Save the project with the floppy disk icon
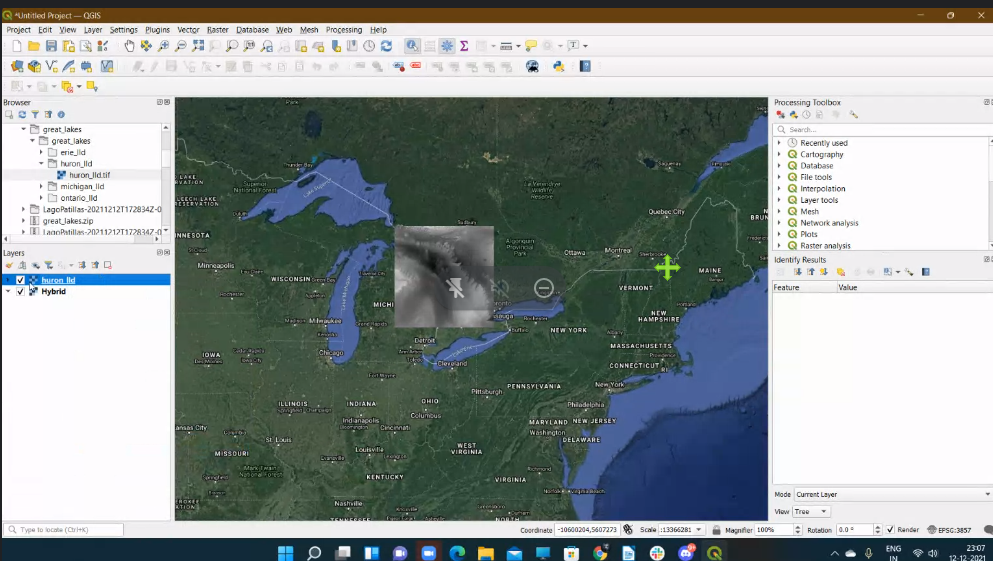Screen dimensions: 993x561 (x=51, y=46)
